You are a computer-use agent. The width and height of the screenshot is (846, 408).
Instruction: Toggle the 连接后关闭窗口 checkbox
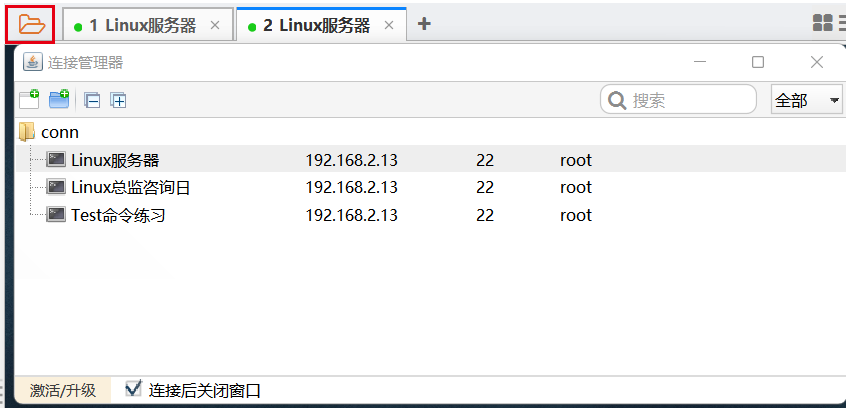click(x=134, y=389)
